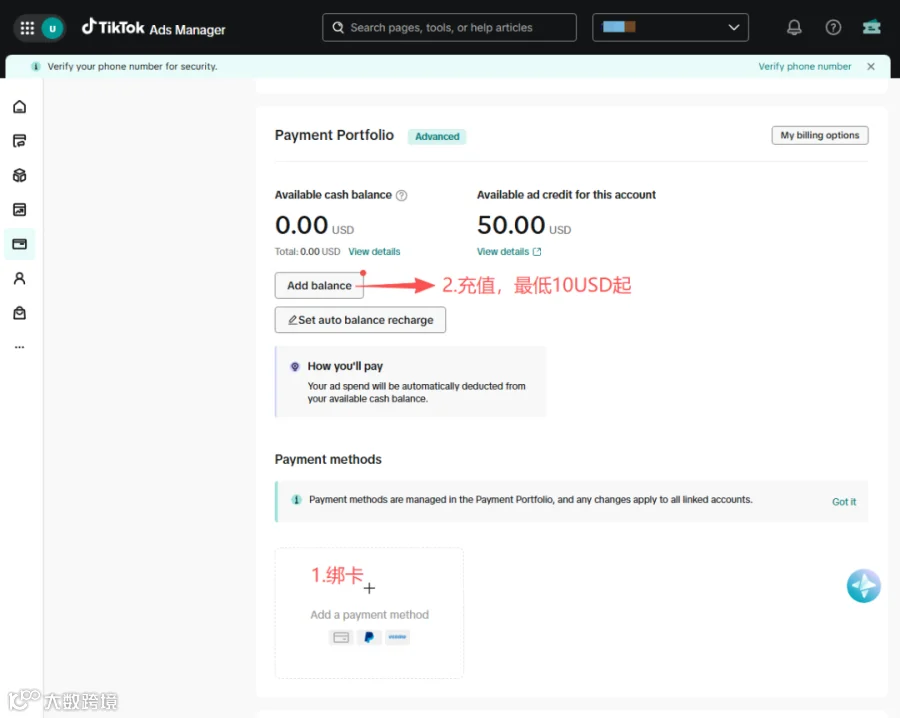Image resolution: width=900 pixels, height=718 pixels.
Task: Open the notifications bell icon
Action: [794, 27]
